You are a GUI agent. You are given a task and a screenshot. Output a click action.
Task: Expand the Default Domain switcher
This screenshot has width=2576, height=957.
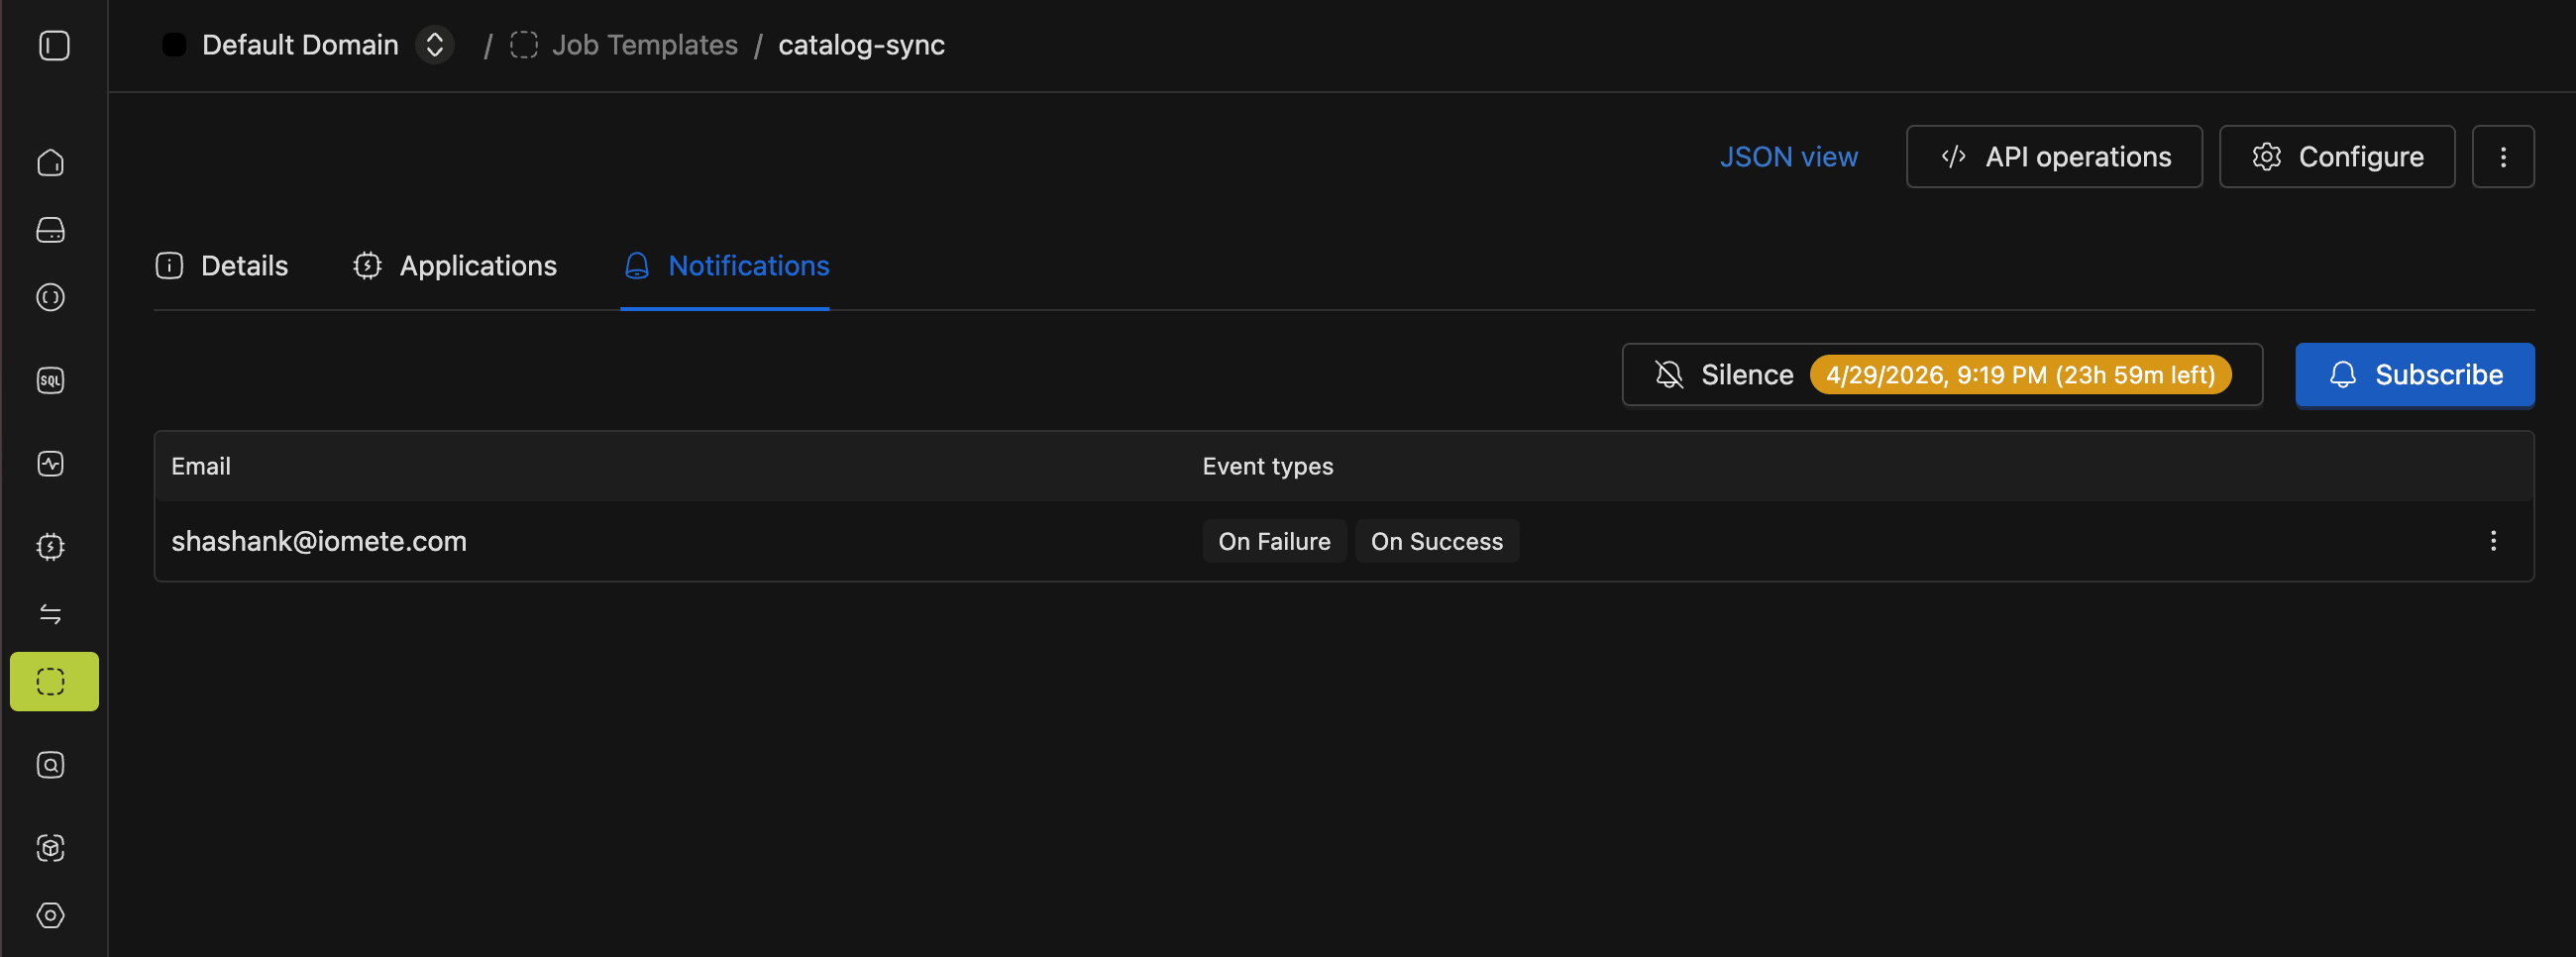tap(434, 45)
